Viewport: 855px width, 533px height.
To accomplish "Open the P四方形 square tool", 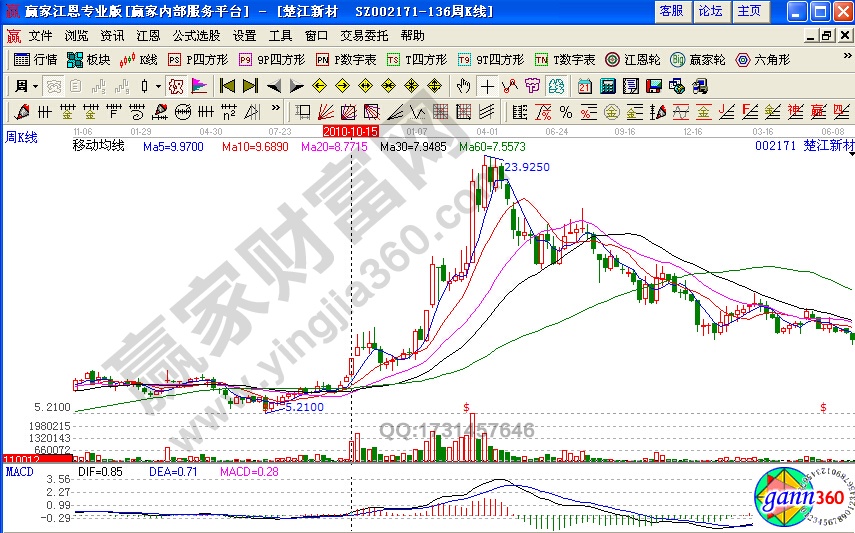I will coord(198,59).
